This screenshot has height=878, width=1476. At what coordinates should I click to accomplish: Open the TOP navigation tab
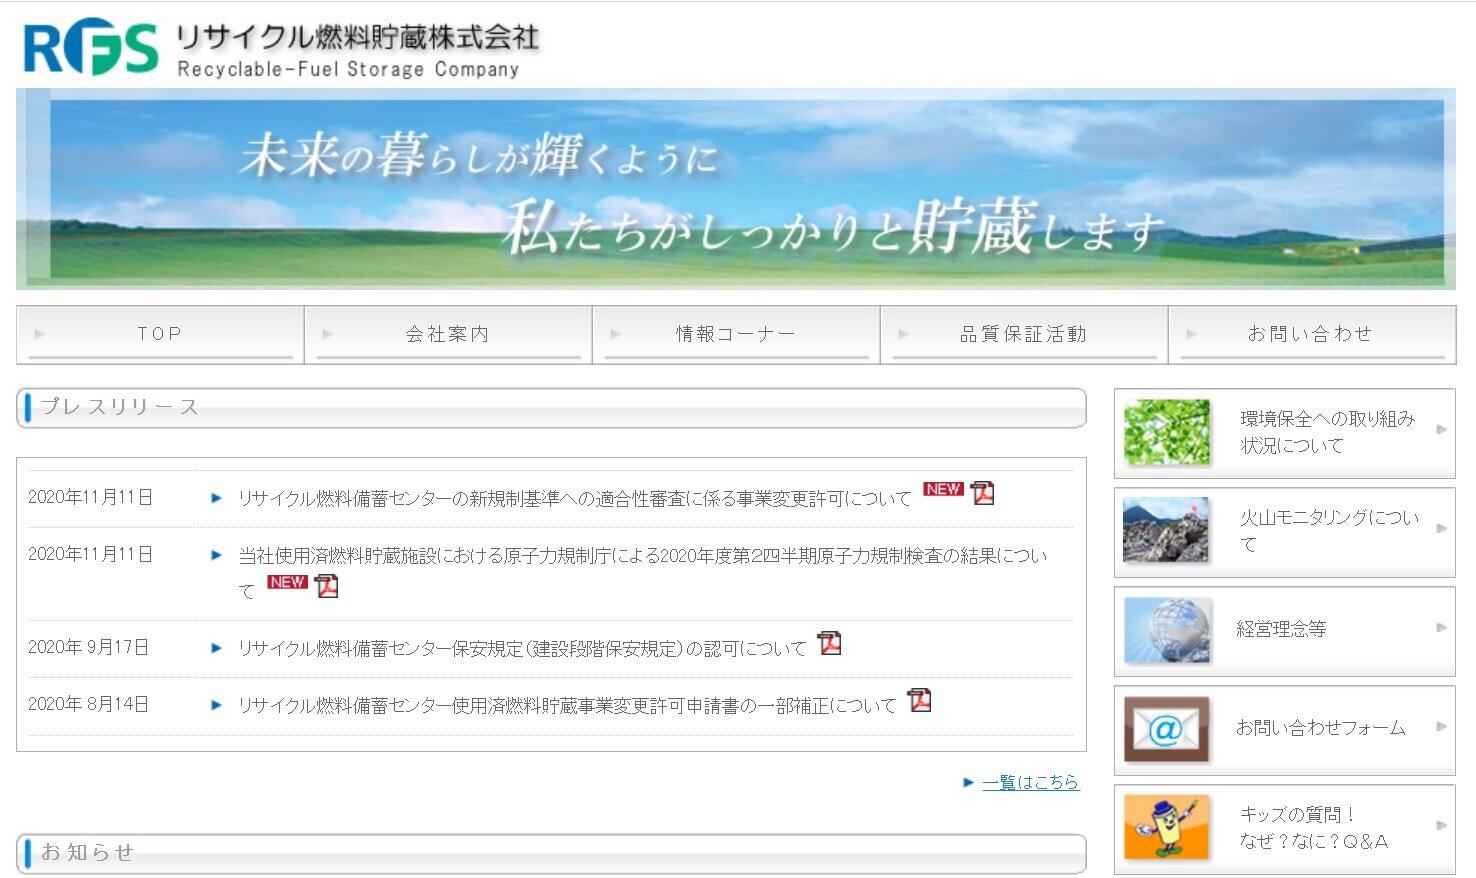160,334
